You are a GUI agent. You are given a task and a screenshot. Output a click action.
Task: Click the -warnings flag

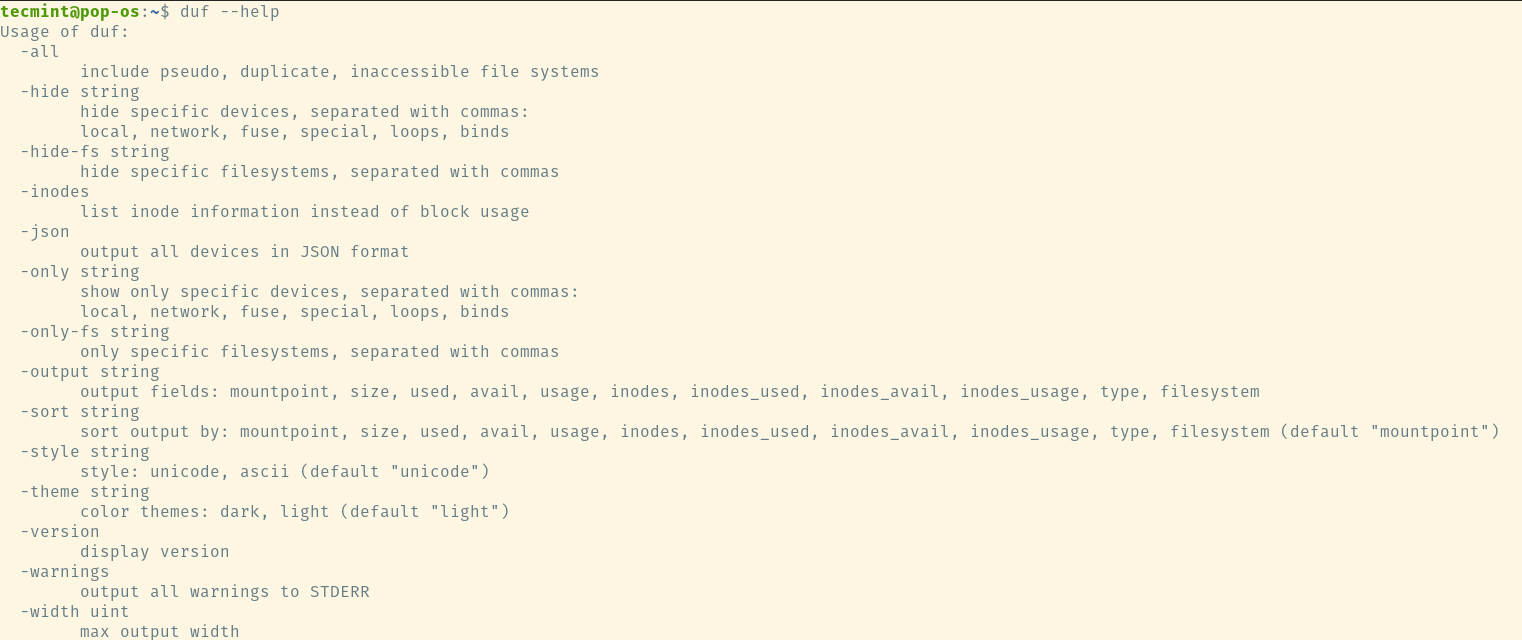coord(65,572)
